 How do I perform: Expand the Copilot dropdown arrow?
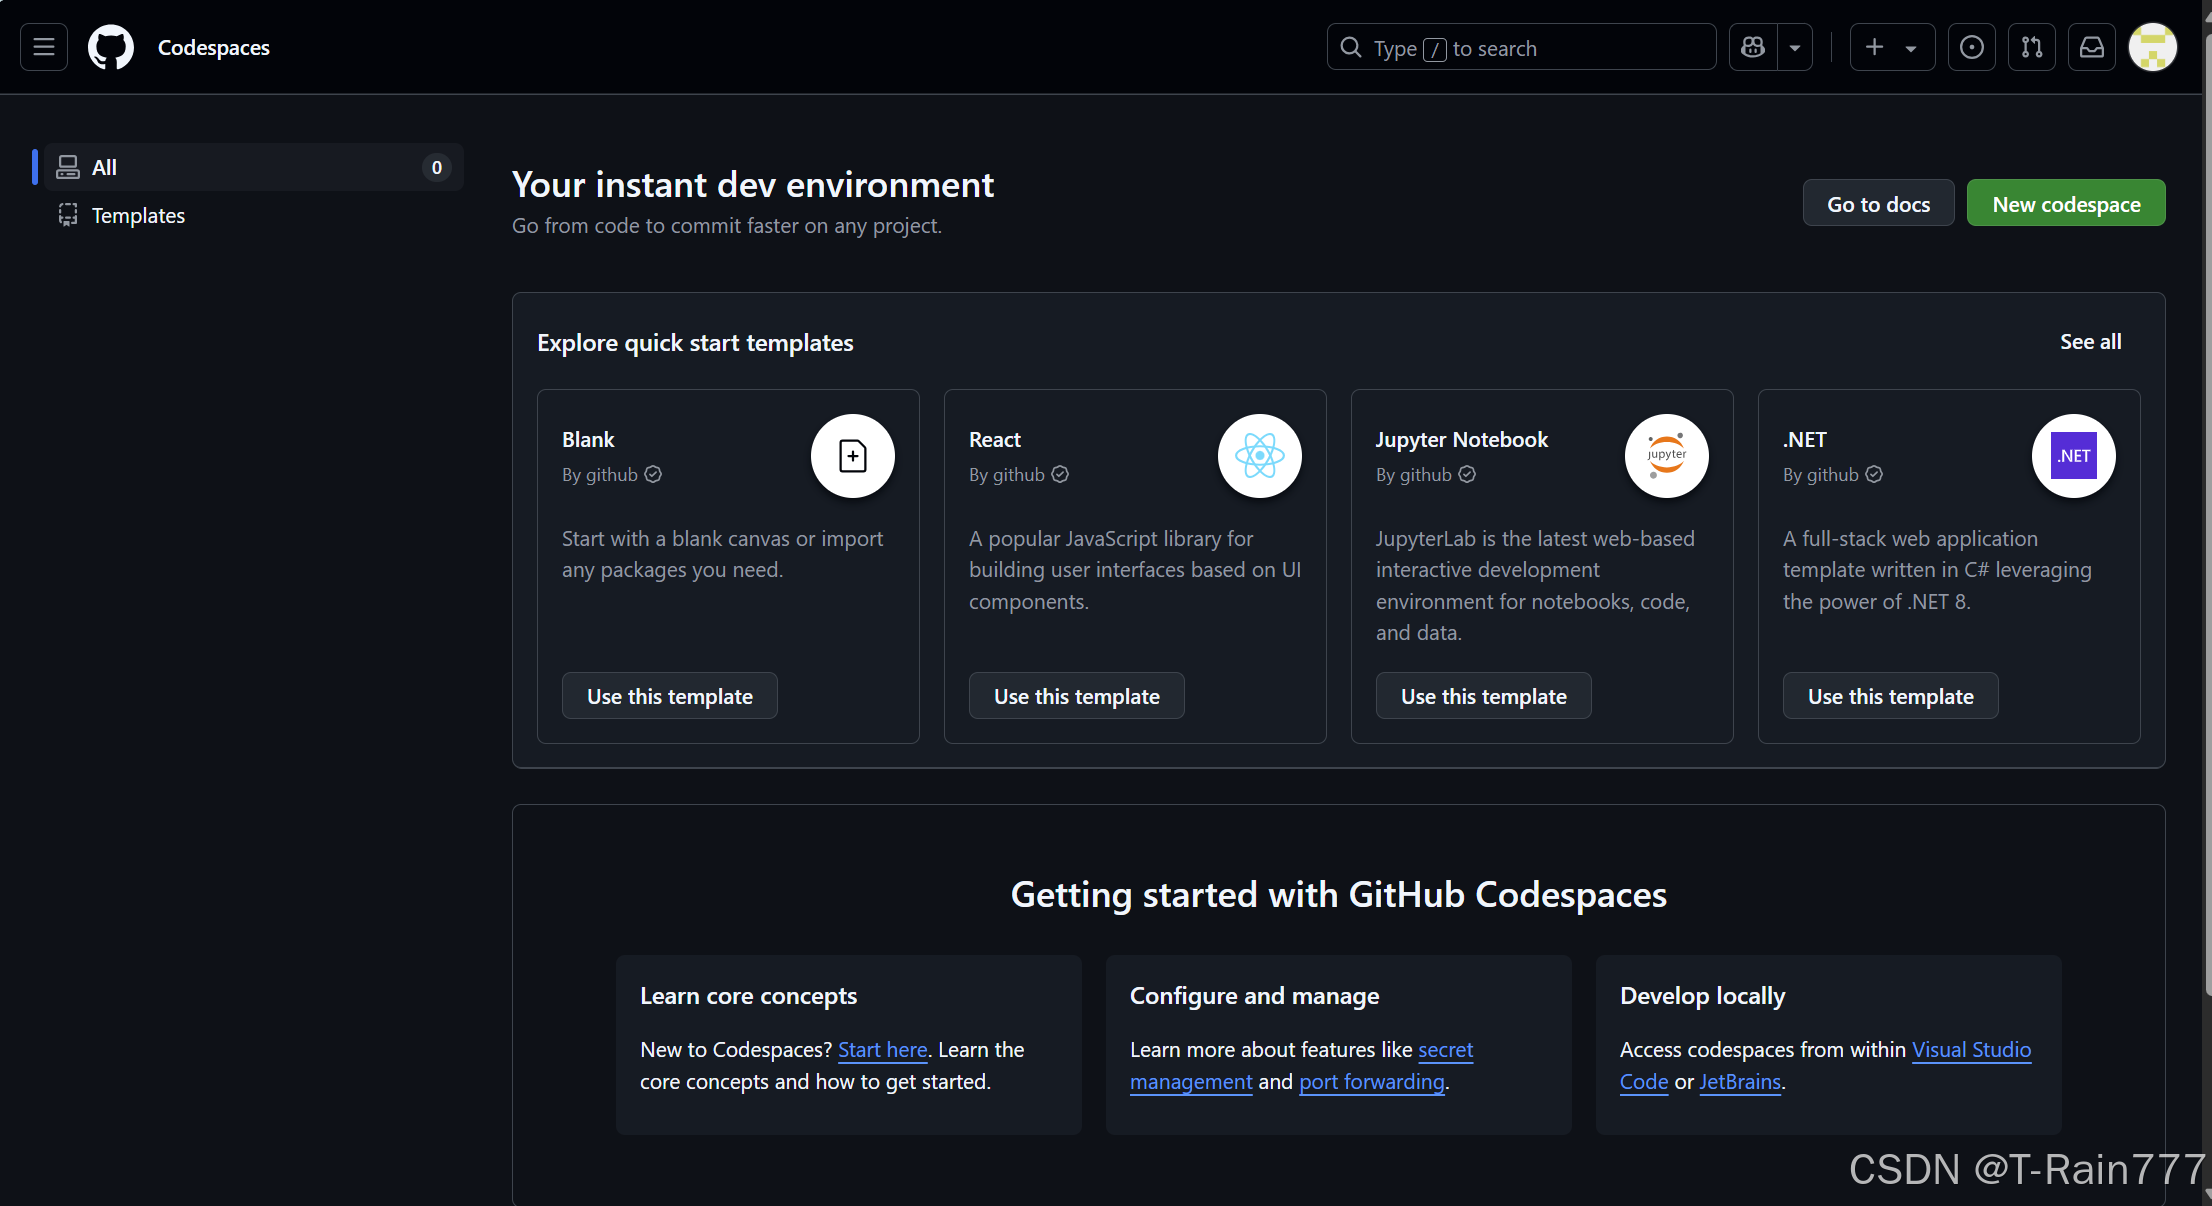pyautogui.click(x=1795, y=47)
